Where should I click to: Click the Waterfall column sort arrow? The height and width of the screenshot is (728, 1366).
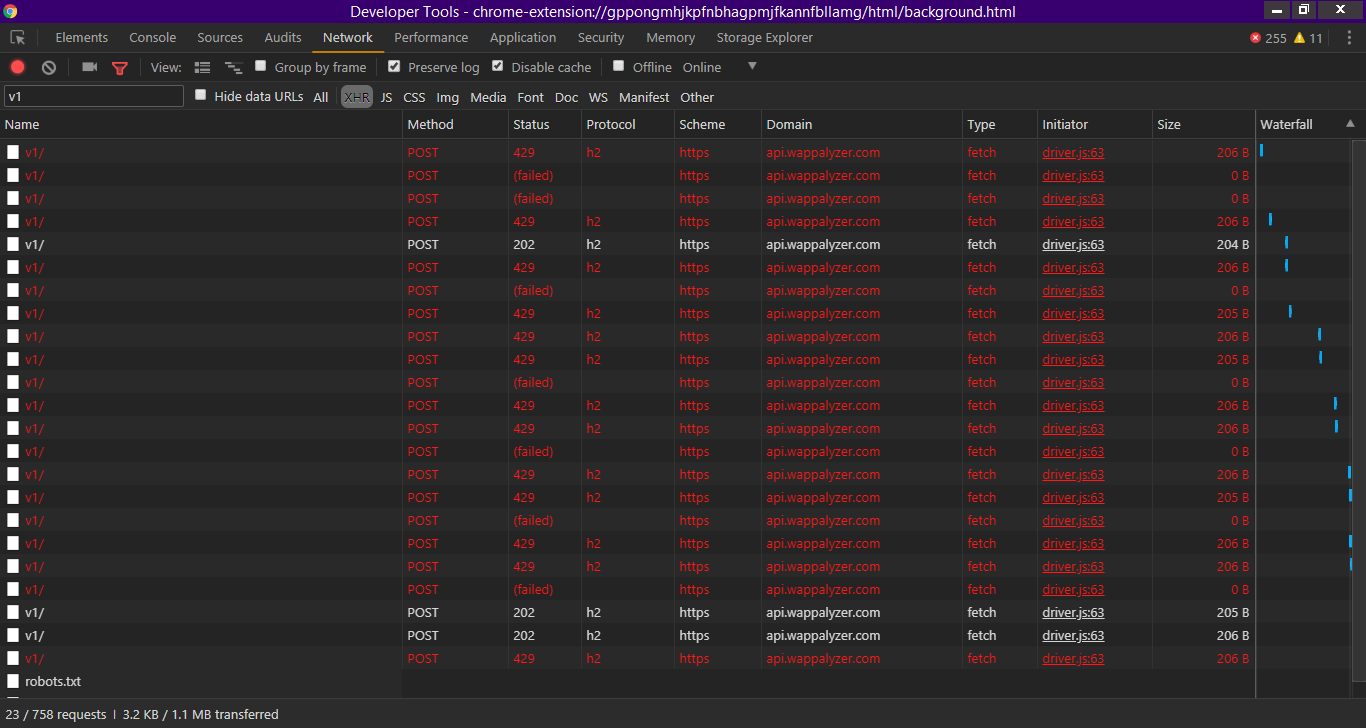[x=1351, y=124]
